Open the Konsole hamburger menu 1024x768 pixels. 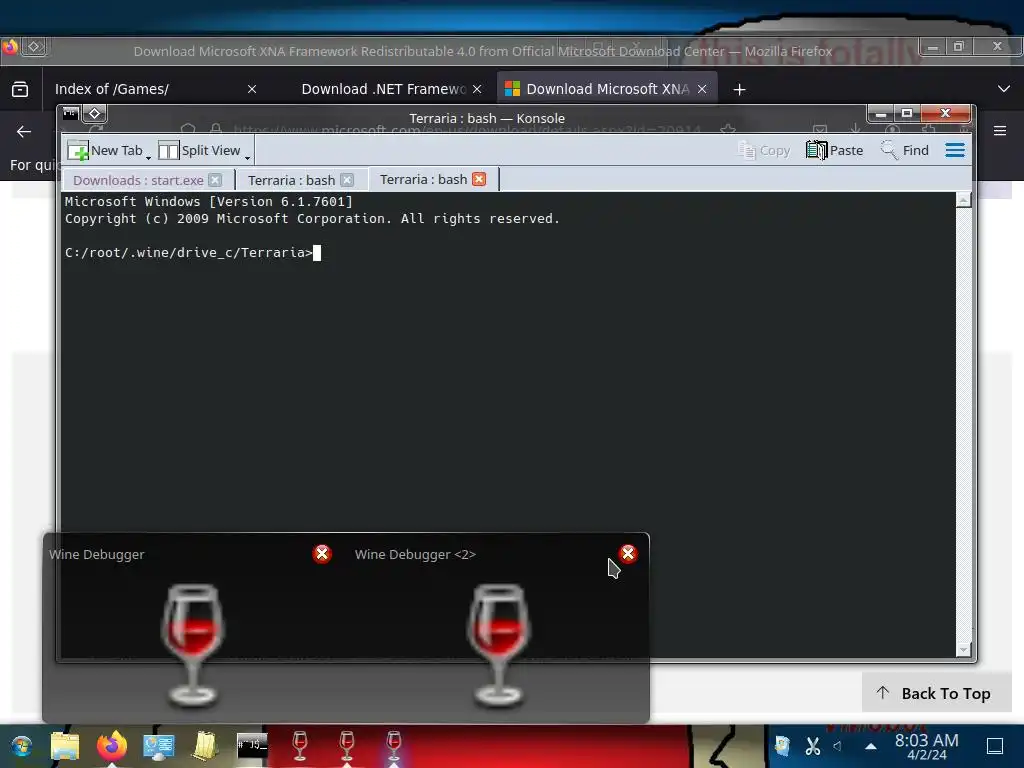pos(955,150)
